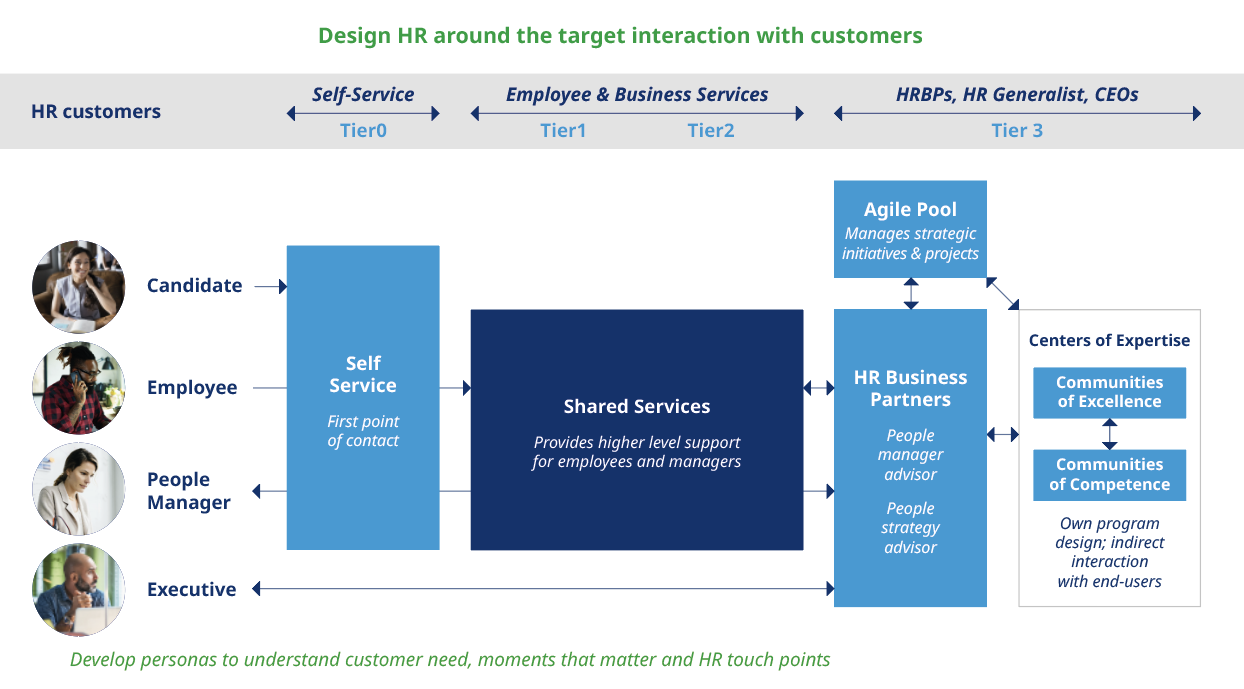Viewport: 1244px width, 689px height.
Task: Select the Executive persona photo
Action: click(78, 590)
